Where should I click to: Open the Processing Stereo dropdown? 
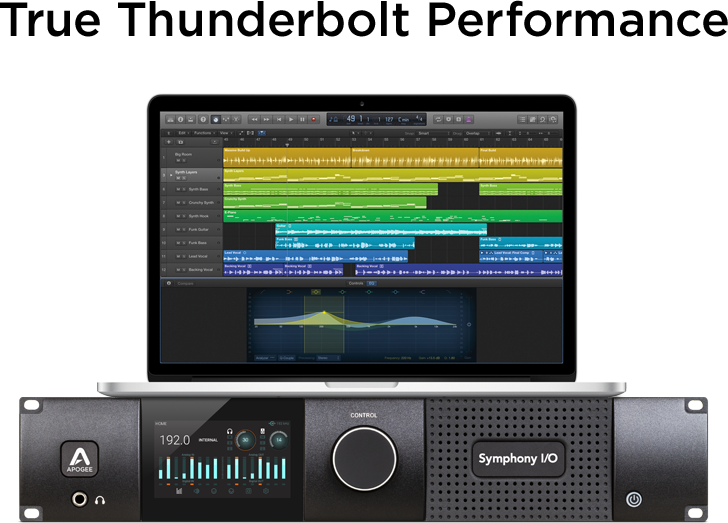(328, 358)
